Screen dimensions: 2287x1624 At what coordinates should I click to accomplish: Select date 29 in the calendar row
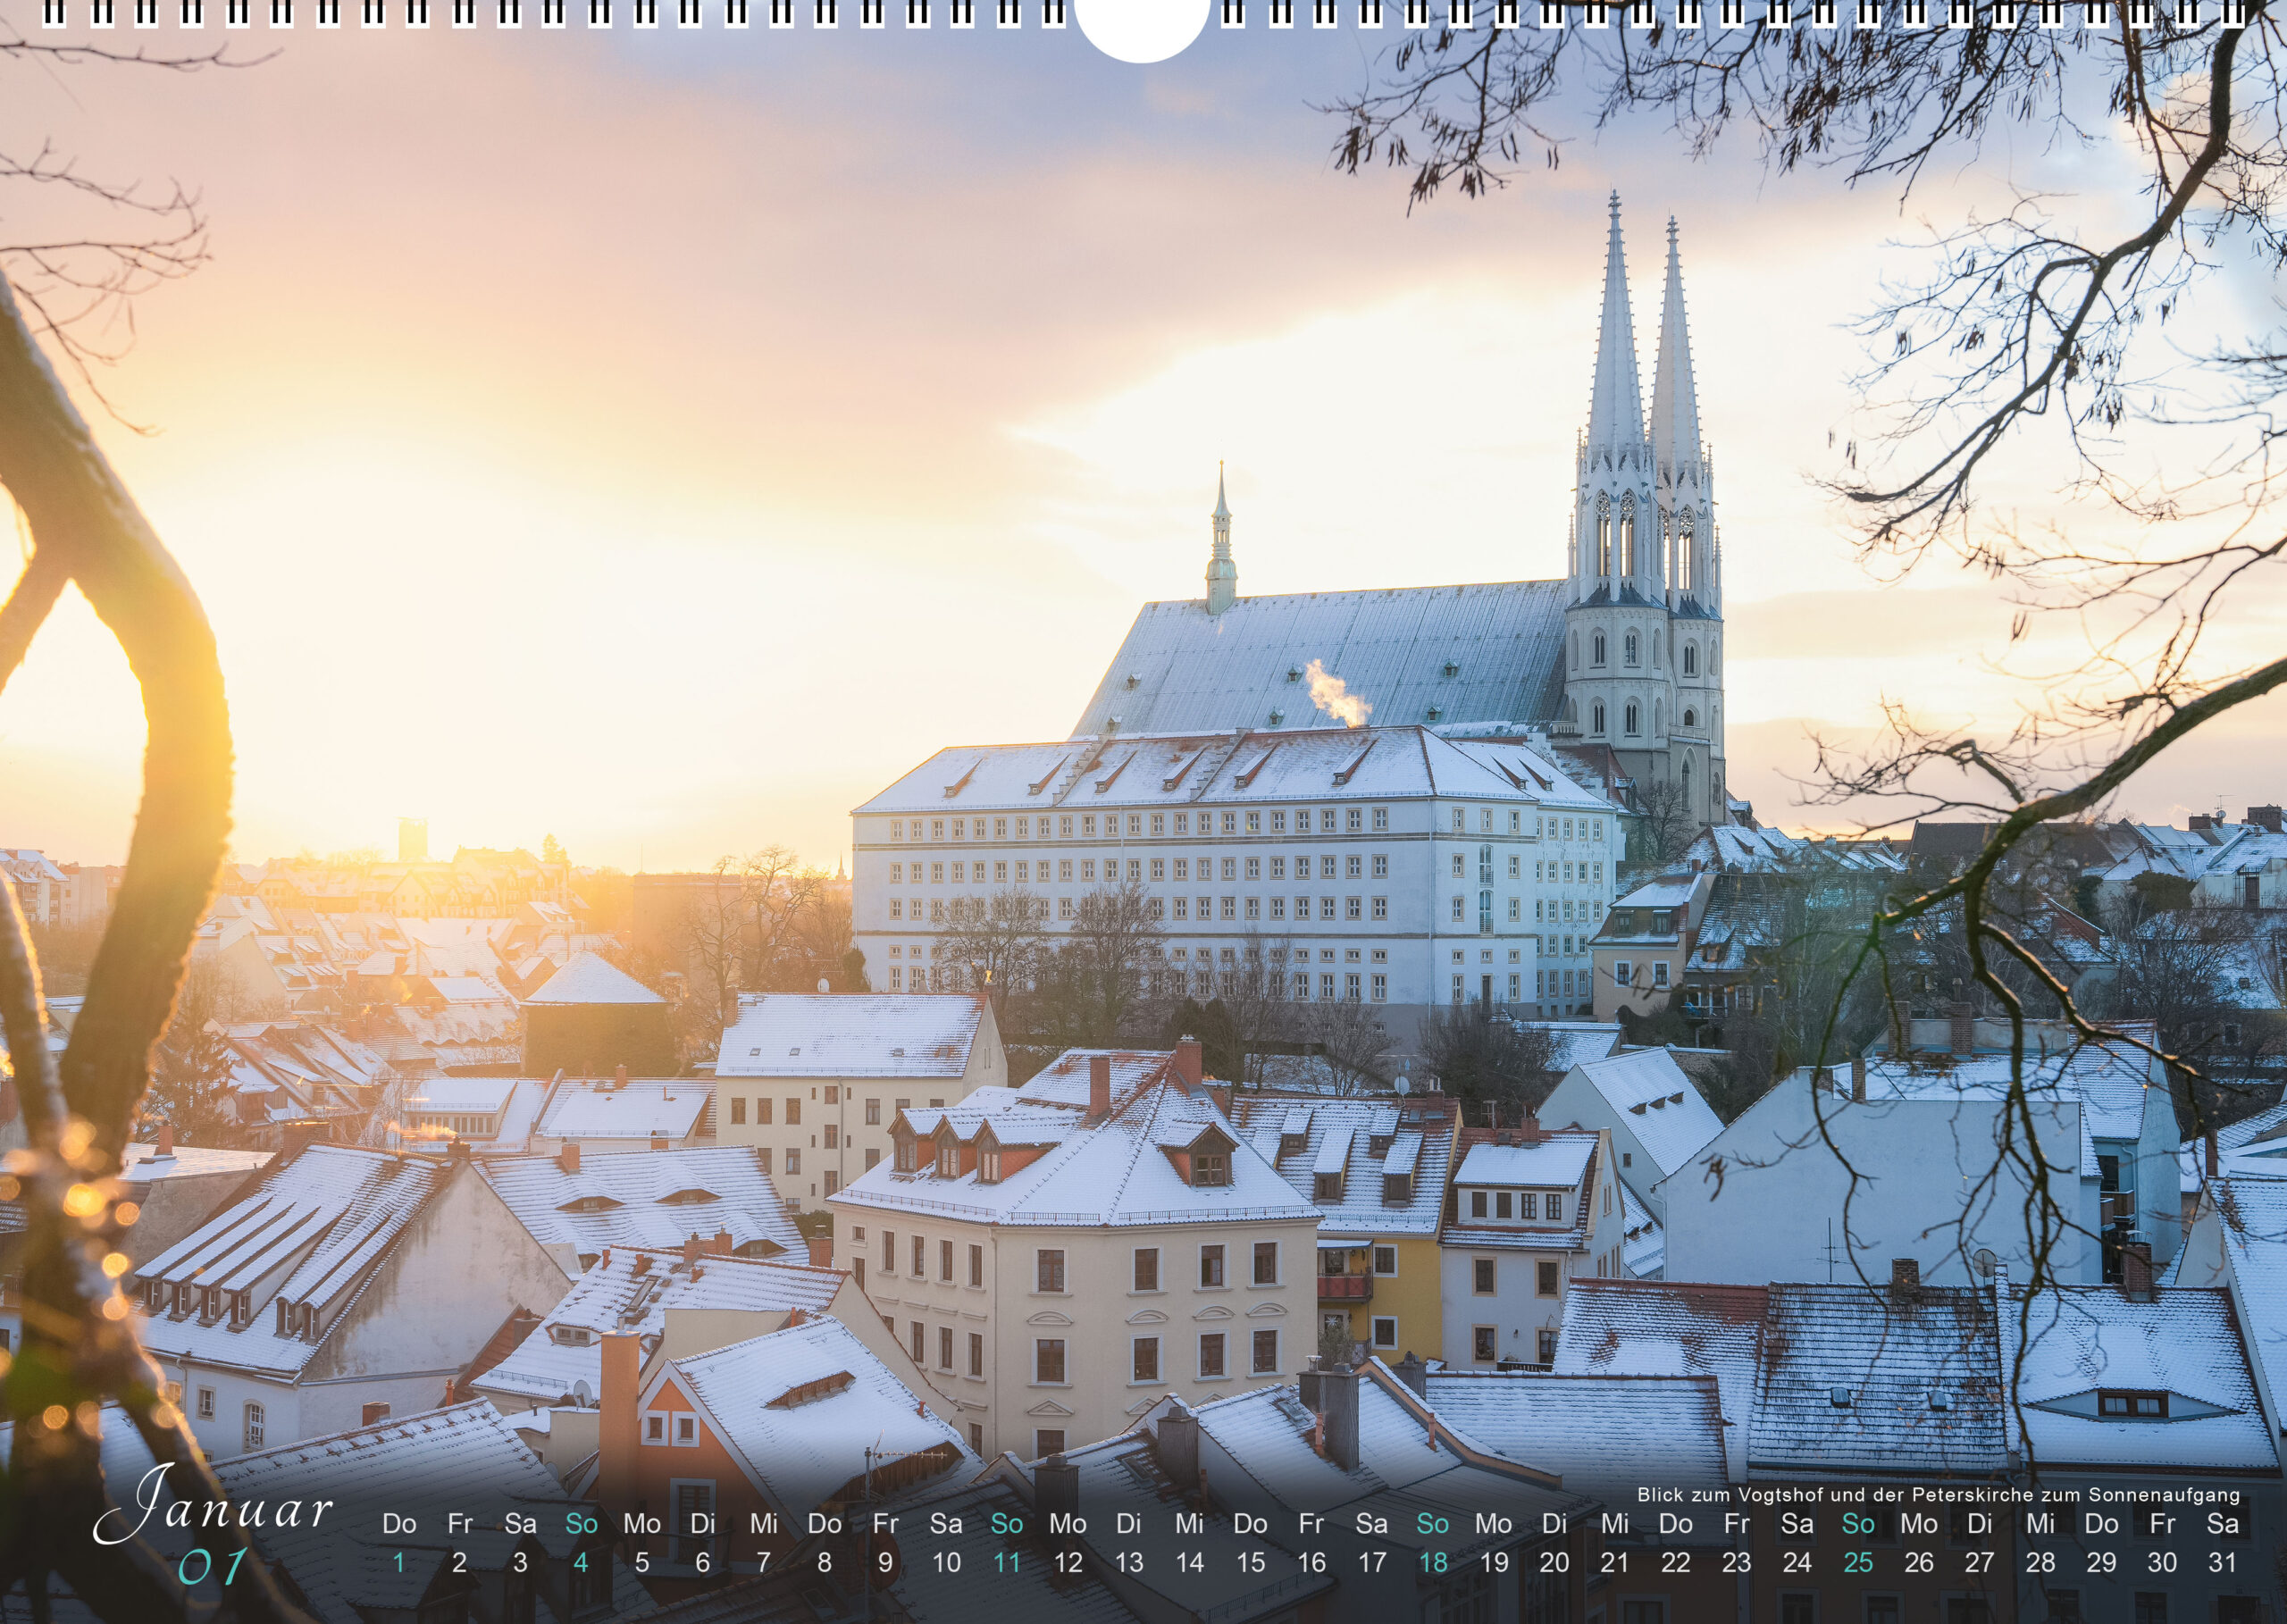(x=2102, y=1562)
